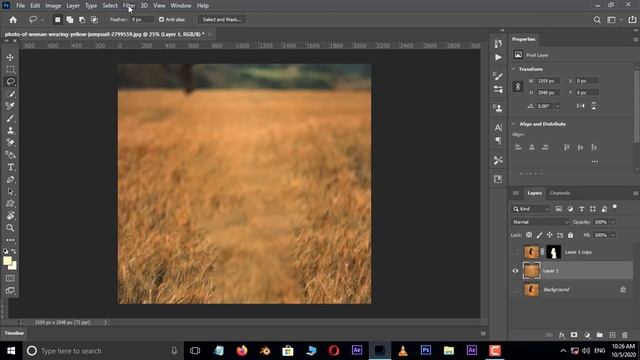This screenshot has width=640, height=360.
Task: Click the Type here to search box
Action: click(x=103, y=351)
